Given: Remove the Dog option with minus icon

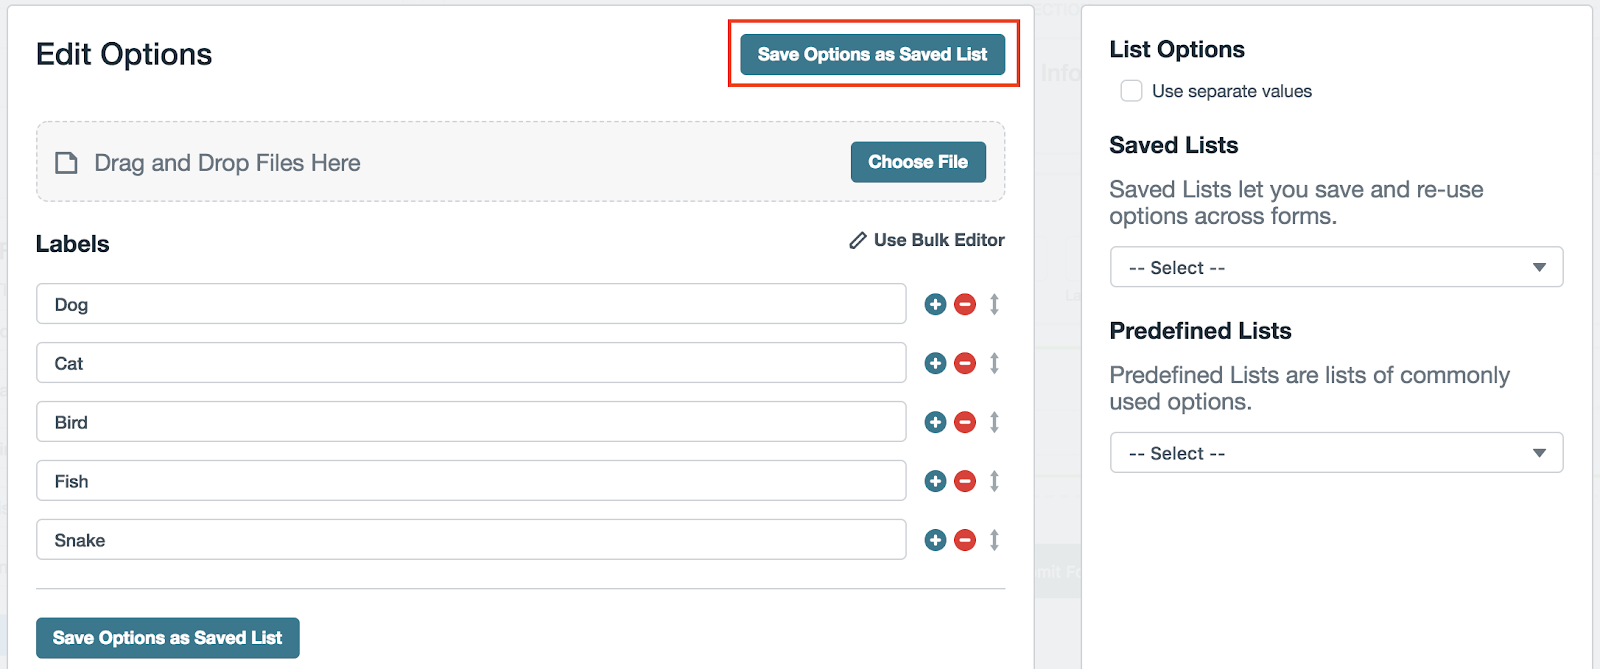Looking at the screenshot, I should pyautogui.click(x=965, y=304).
